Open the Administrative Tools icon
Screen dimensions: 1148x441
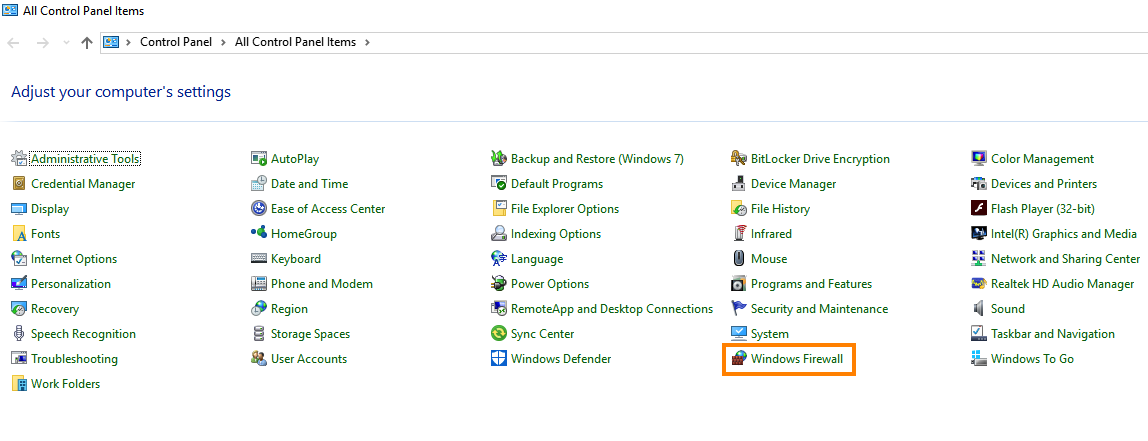click(19, 159)
